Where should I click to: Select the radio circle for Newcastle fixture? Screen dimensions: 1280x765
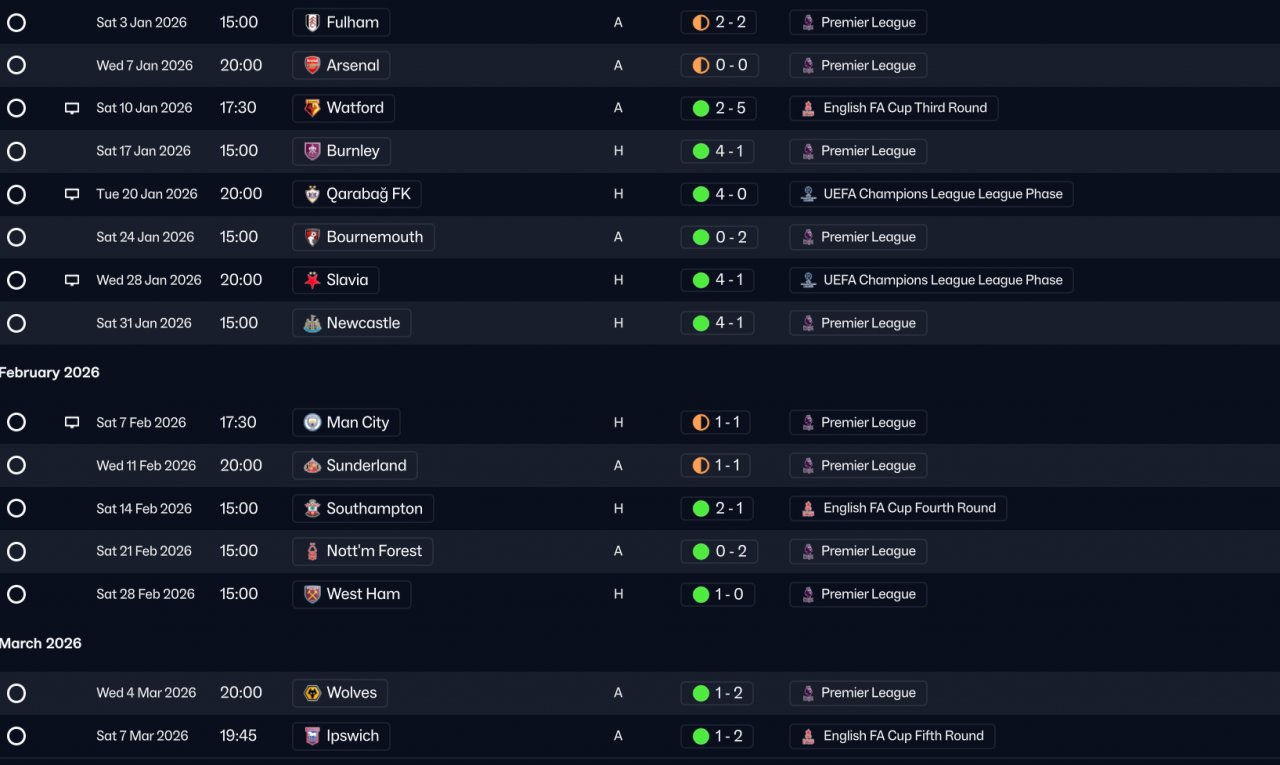click(16, 323)
